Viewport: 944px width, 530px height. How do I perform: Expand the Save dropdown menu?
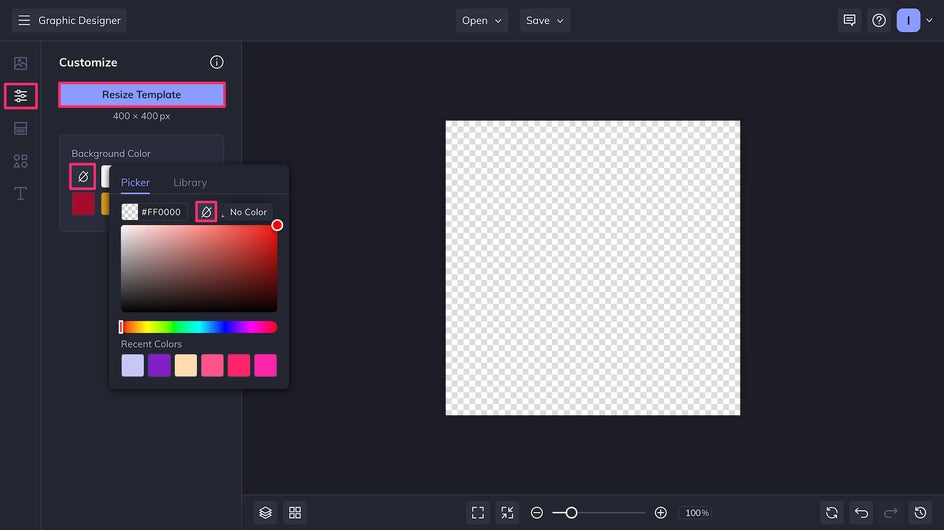545,20
